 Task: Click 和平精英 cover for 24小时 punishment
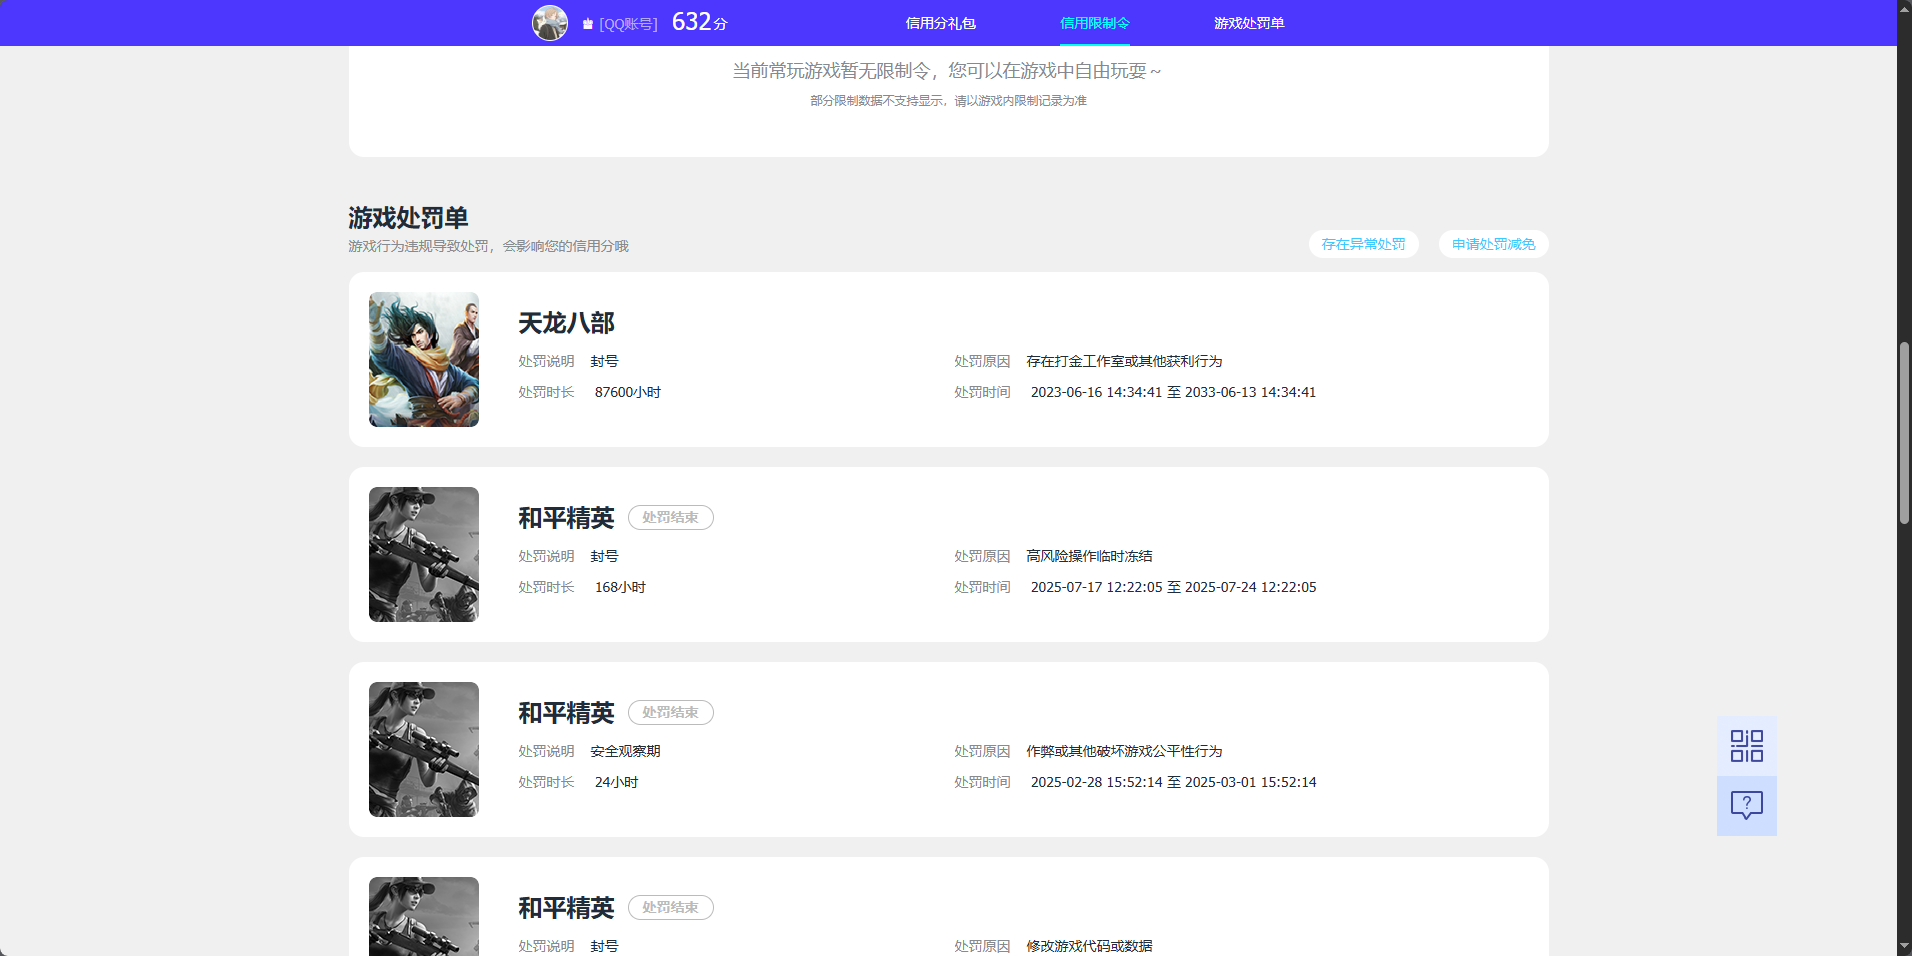point(424,749)
